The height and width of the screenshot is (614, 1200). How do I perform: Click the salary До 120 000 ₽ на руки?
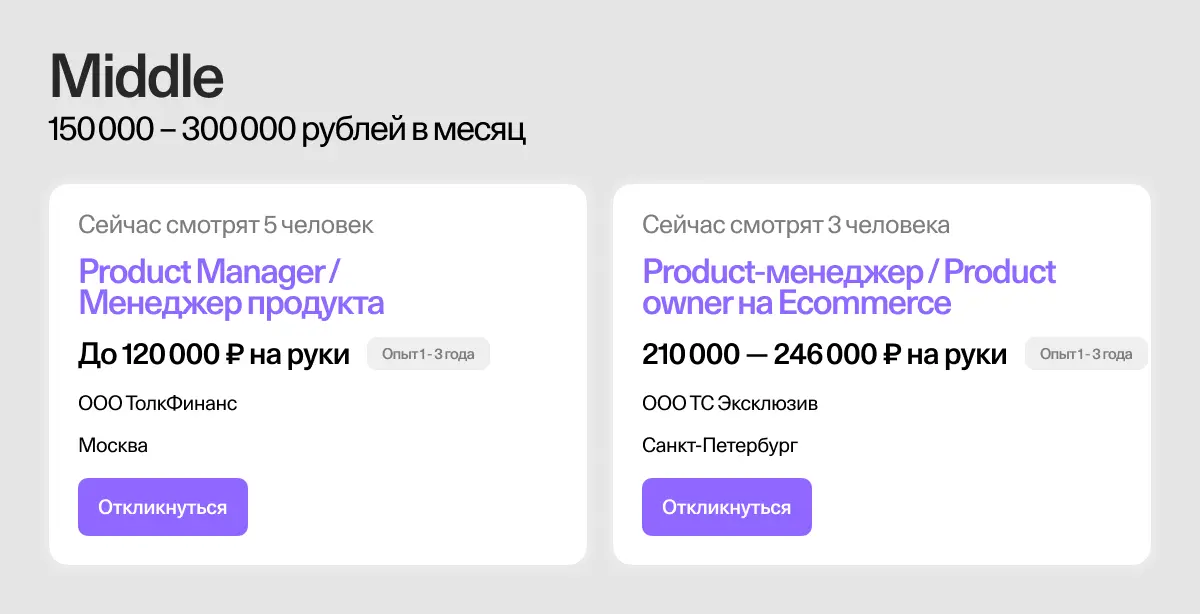tap(213, 353)
